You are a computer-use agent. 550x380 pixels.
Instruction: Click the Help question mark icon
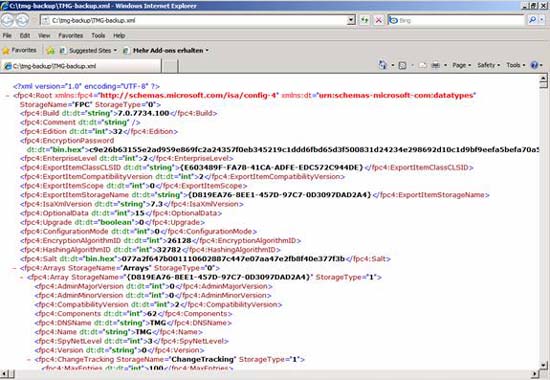[x=534, y=65]
